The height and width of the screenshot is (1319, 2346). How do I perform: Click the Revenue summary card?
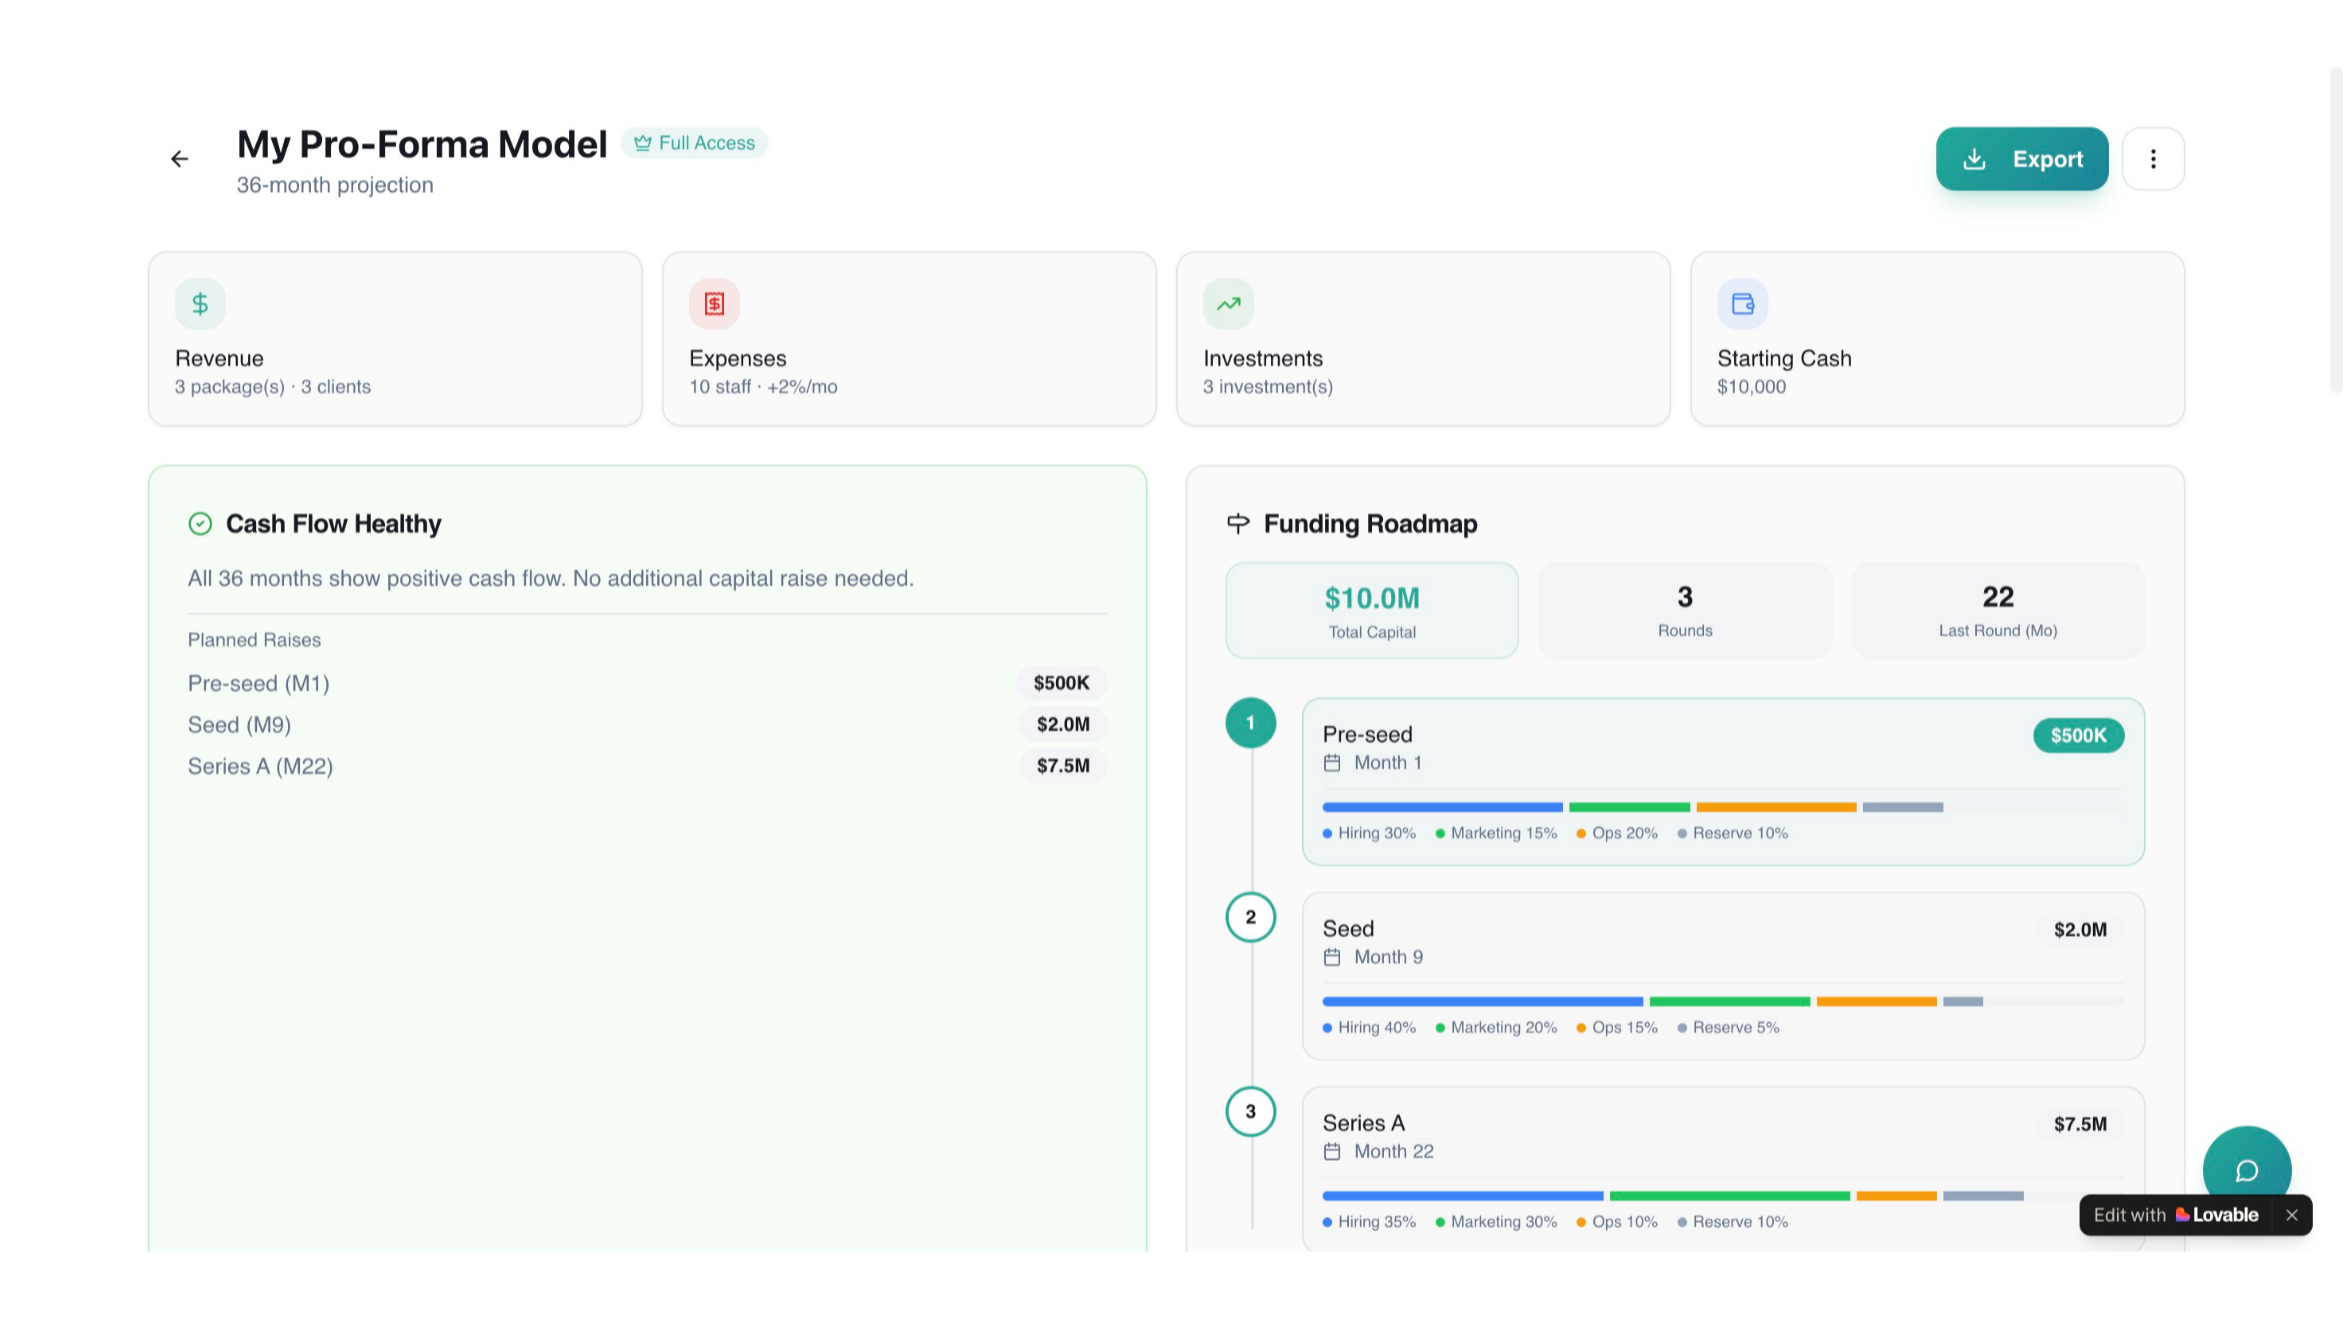pyautogui.click(x=394, y=339)
